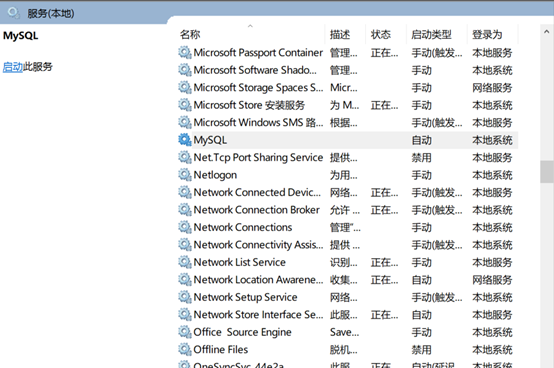The width and height of the screenshot is (554, 368).
Task: Select Microsoft Windows SMS 路... service
Action: pos(258,123)
